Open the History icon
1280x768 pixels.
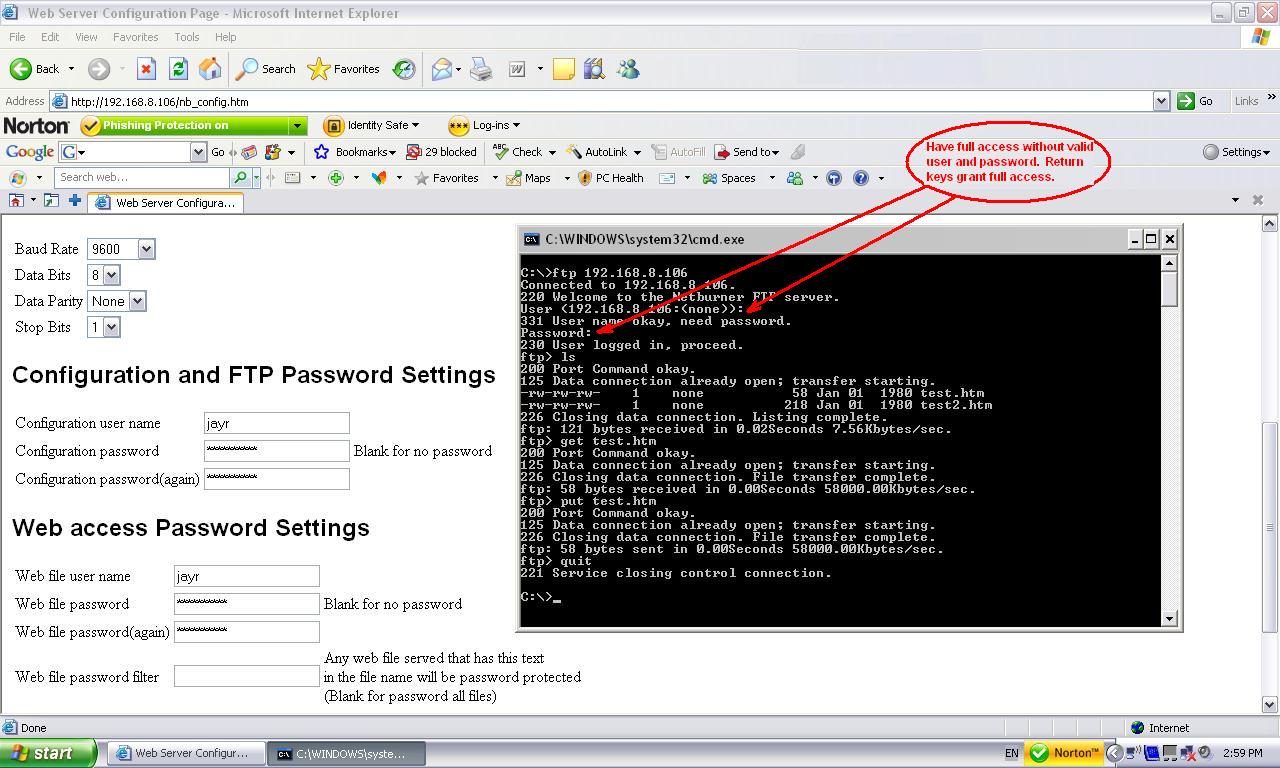coord(404,69)
